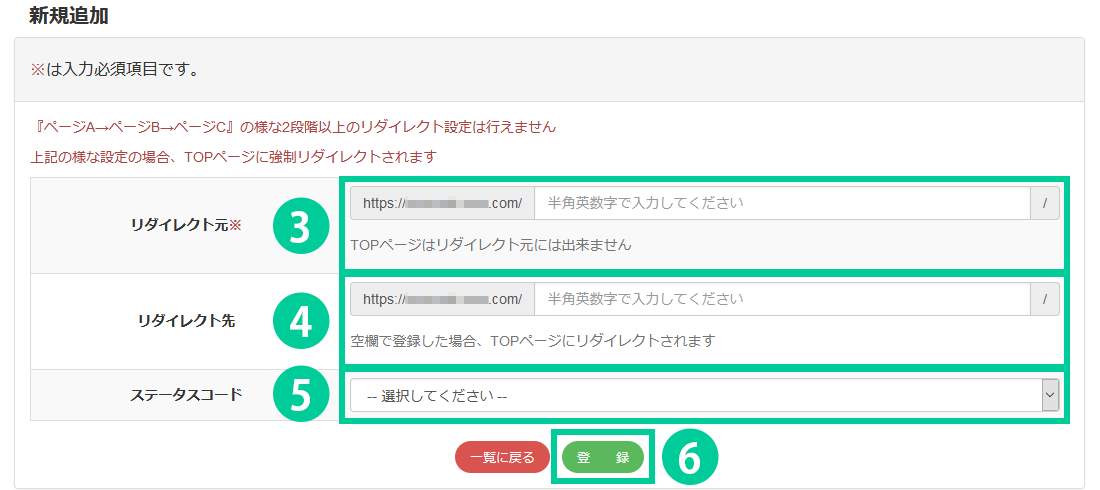Click the 新規追加 page heading
The image size is (1100, 490).
[x=69, y=15]
